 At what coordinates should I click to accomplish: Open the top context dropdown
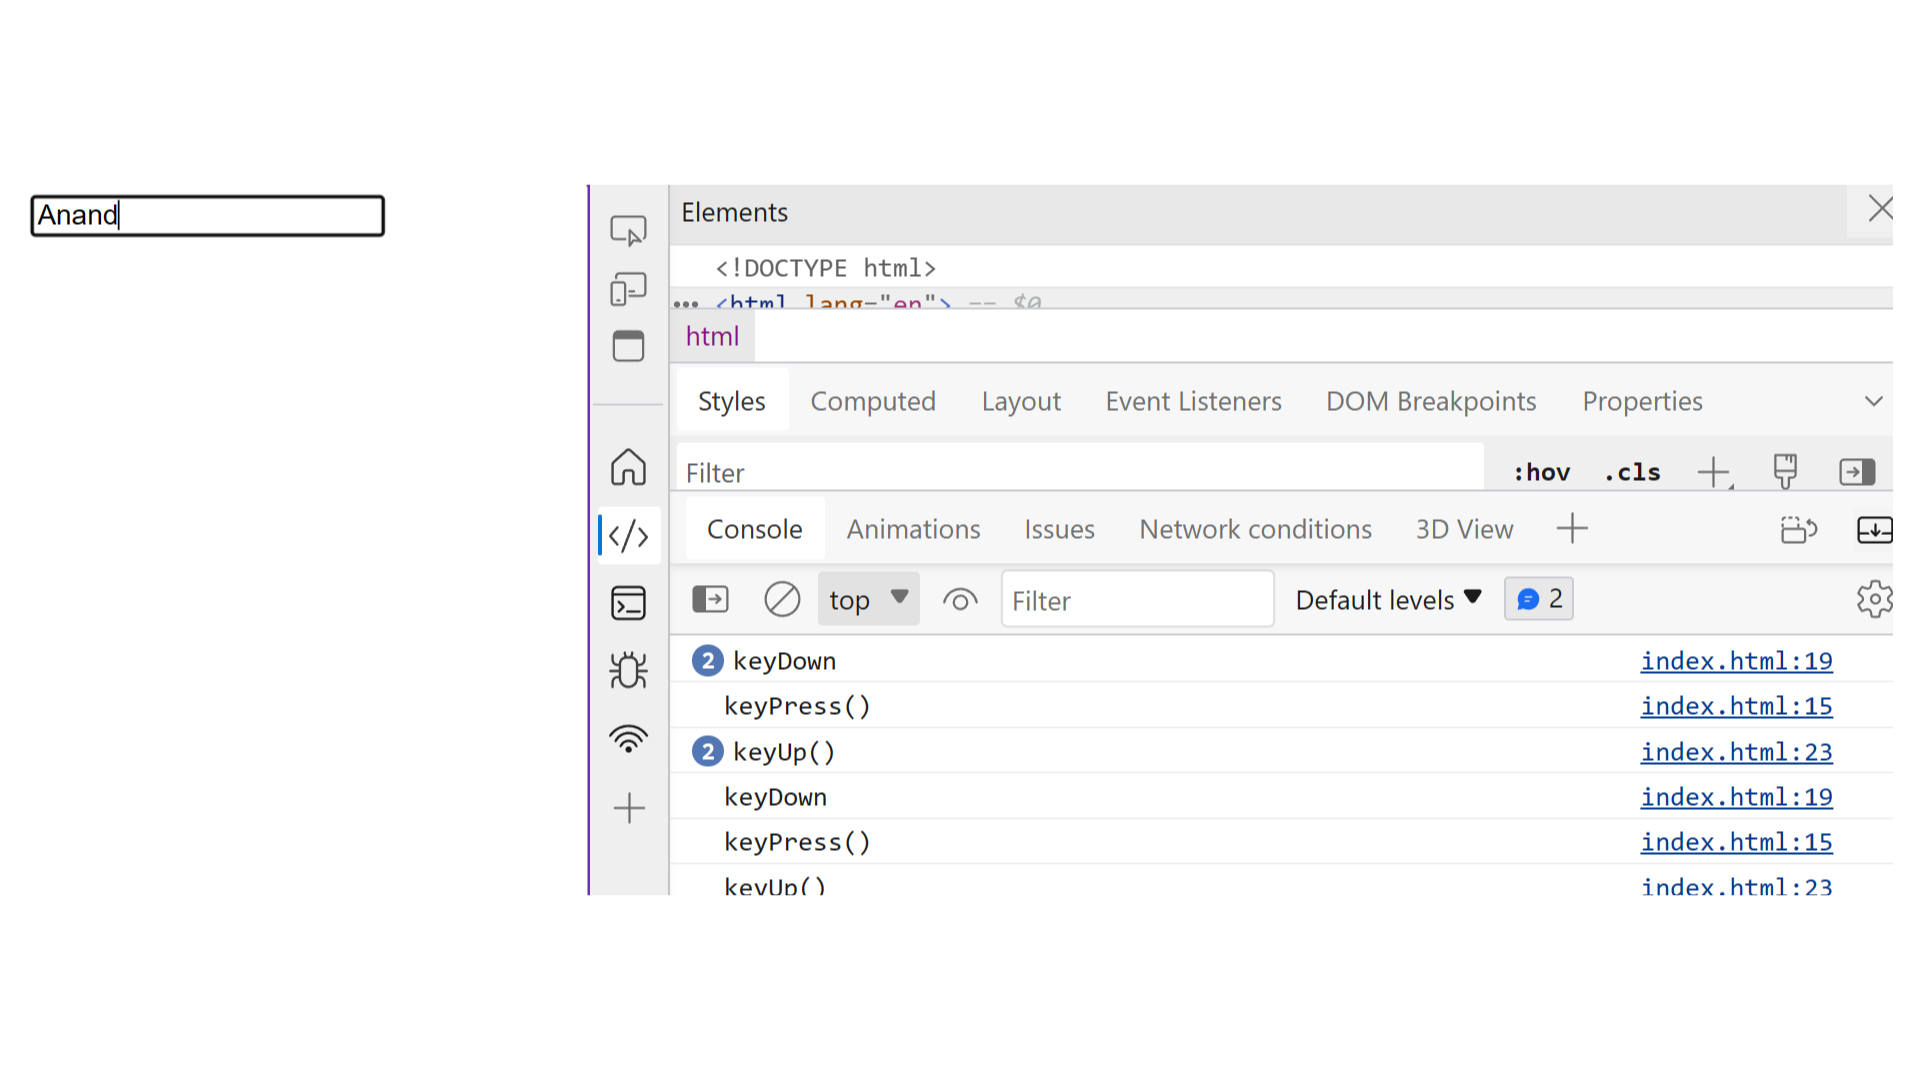click(868, 599)
